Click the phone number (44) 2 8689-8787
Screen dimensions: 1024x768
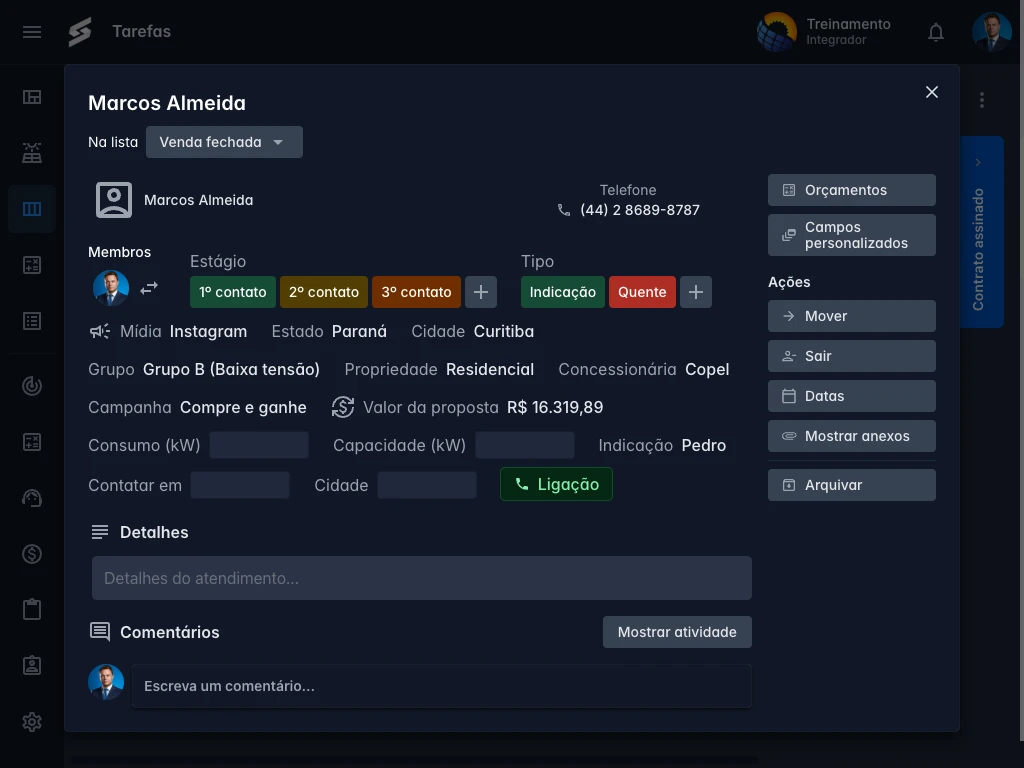point(640,210)
